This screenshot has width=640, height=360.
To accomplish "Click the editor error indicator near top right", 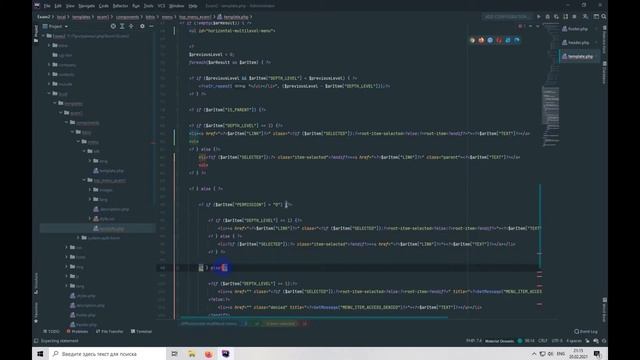I will 521,26.
